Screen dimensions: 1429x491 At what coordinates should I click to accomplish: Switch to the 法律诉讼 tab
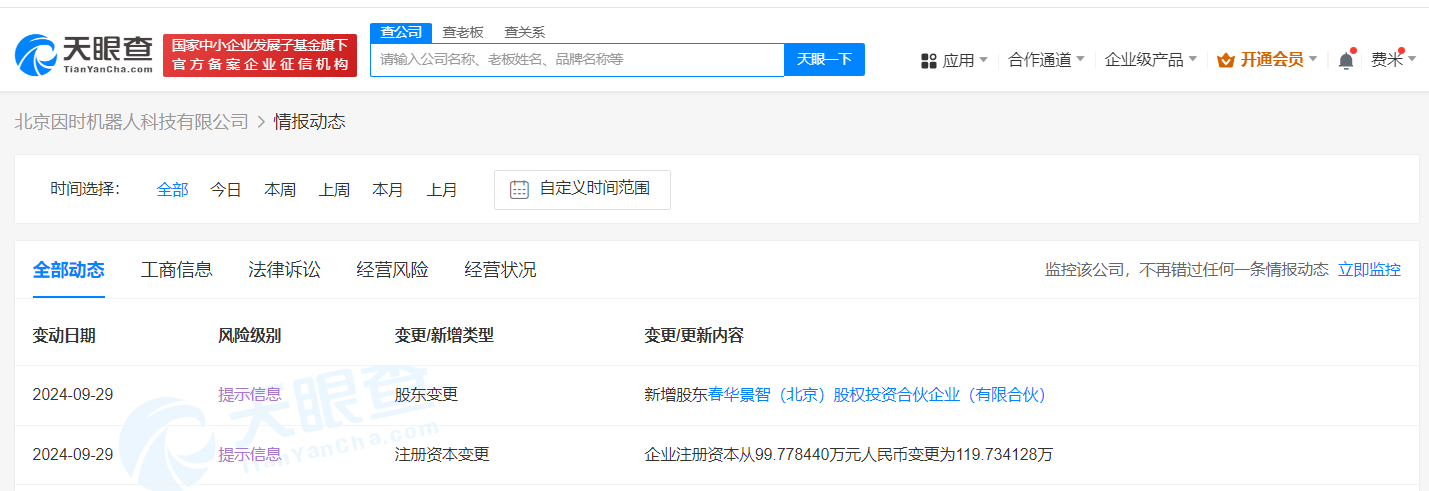[x=285, y=269]
